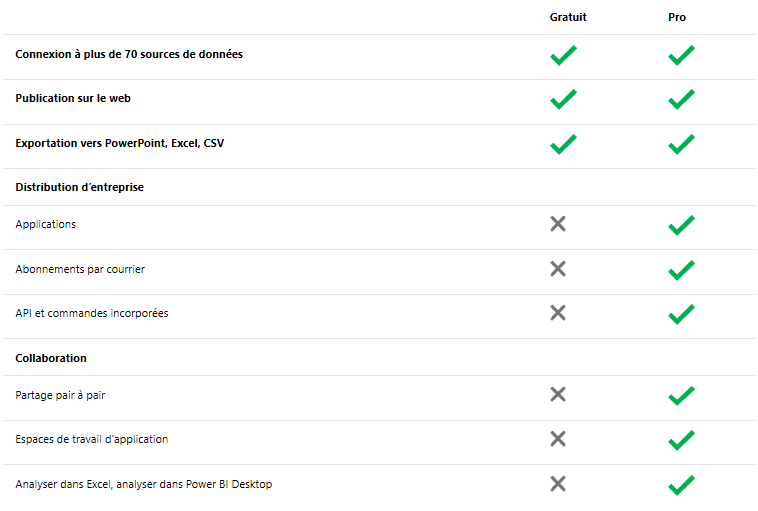Click Gratuit checkmark for Publication sur le web

[x=563, y=99]
